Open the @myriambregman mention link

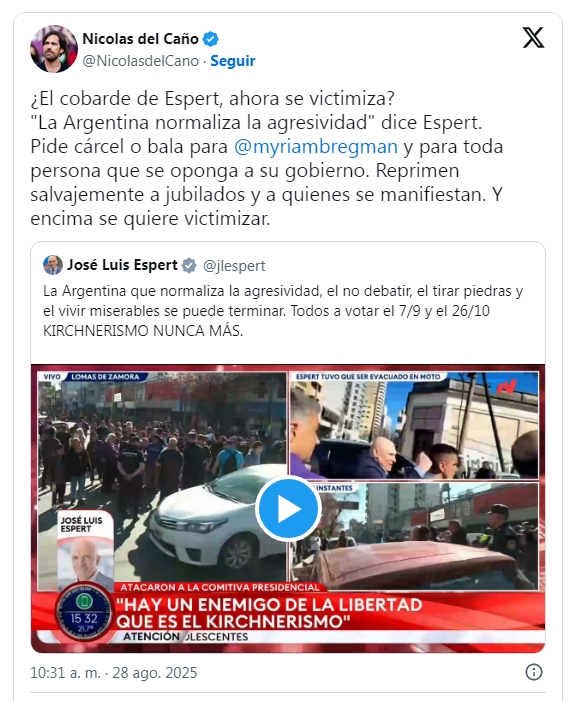[x=316, y=147]
